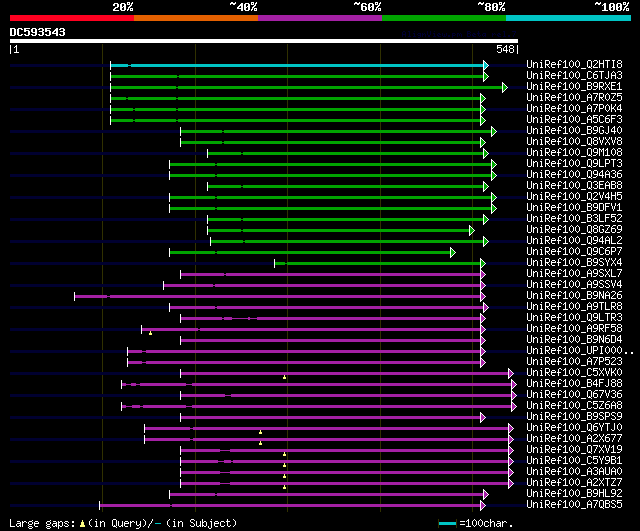The height and width of the screenshot is (531, 640).
Task: Click the UniRef100_A2X677 label
Action: [574, 439]
